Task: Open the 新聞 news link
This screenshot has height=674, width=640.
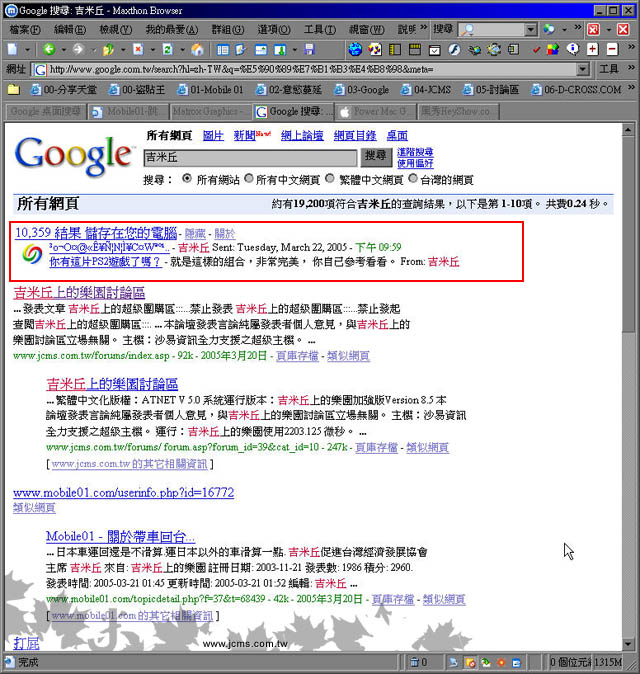Action: tap(245, 136)
